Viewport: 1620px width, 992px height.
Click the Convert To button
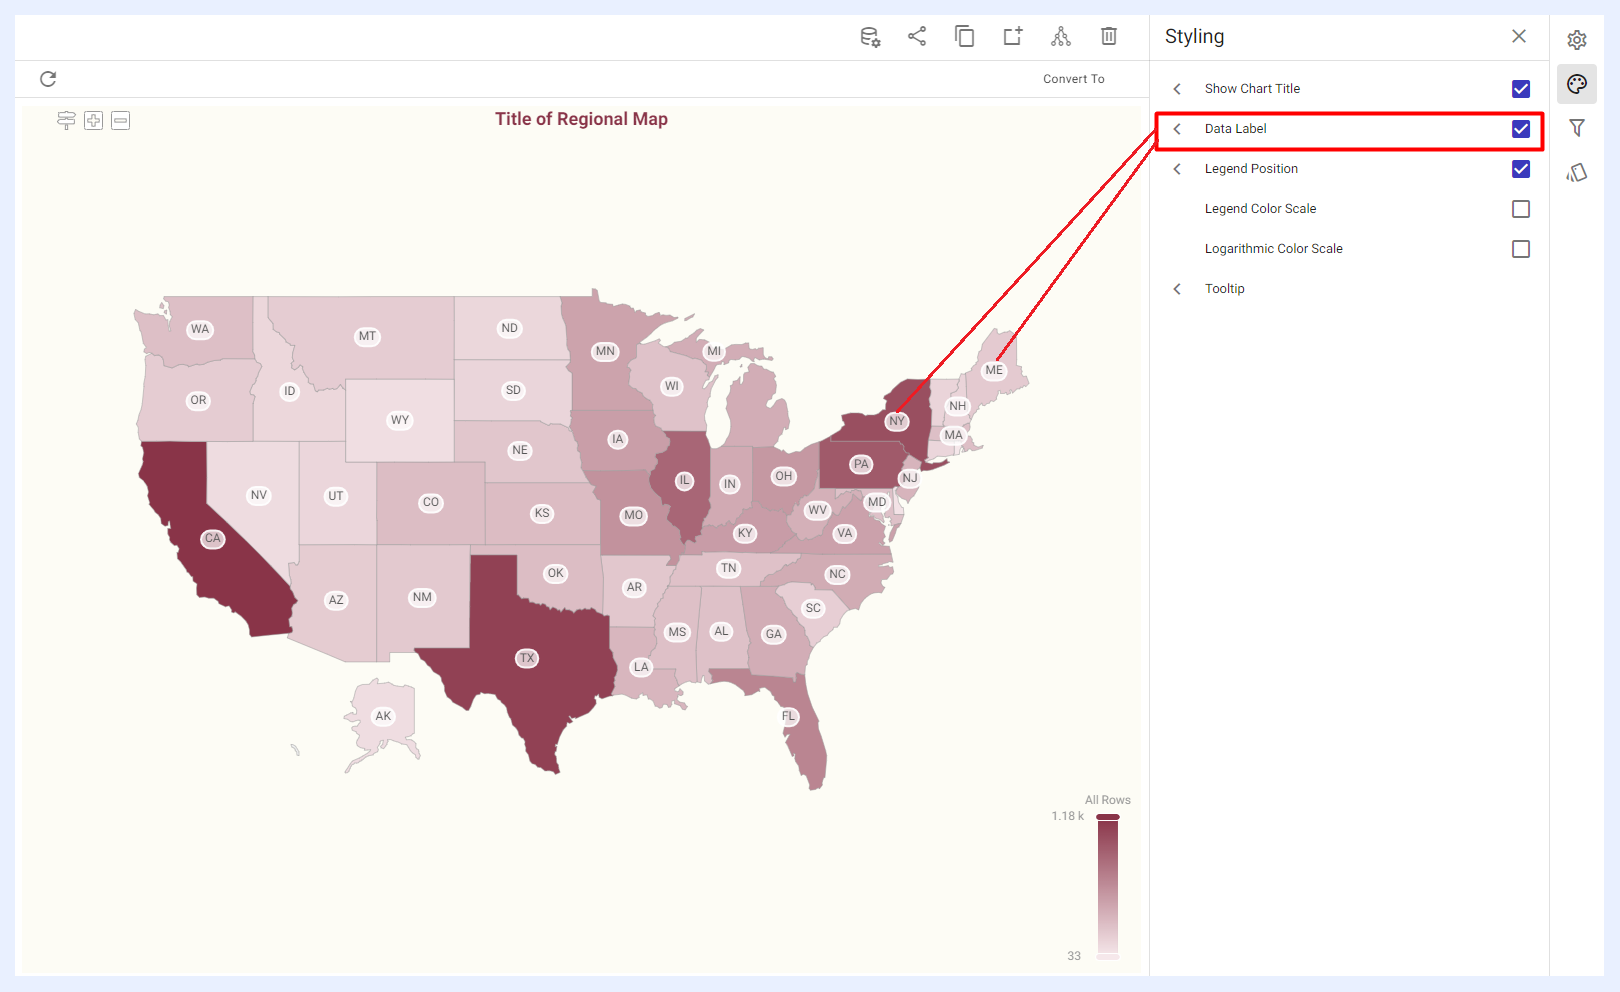(1074, 79)
